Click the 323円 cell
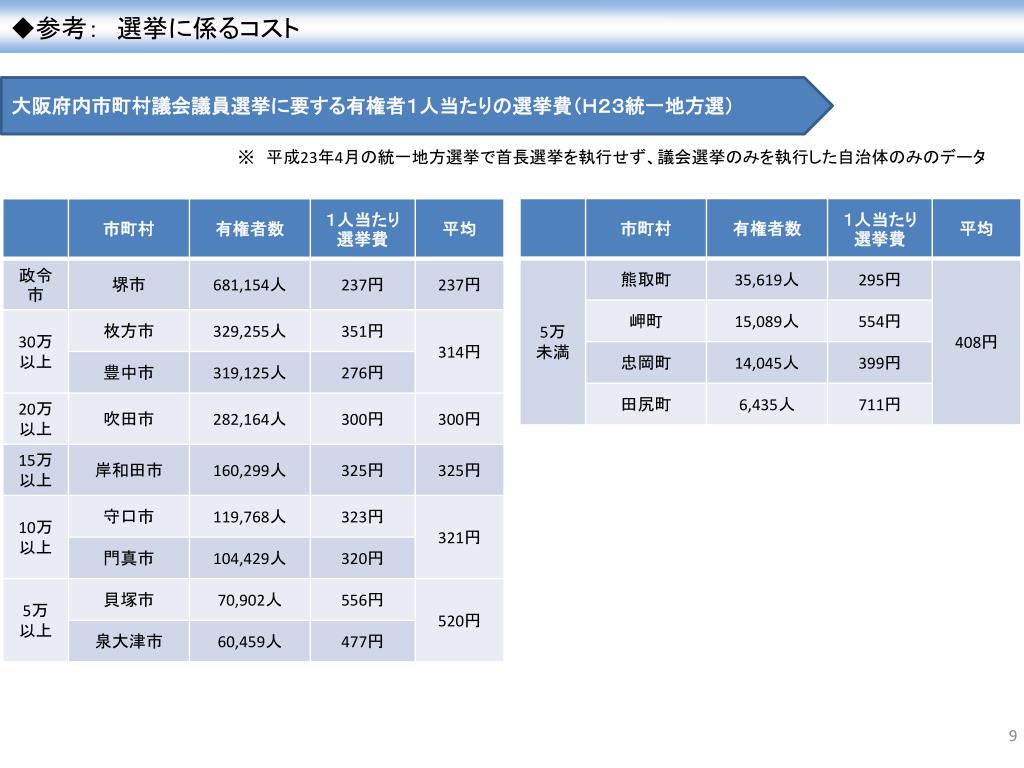Screen dimensions: 1024x768 [362, 517]
